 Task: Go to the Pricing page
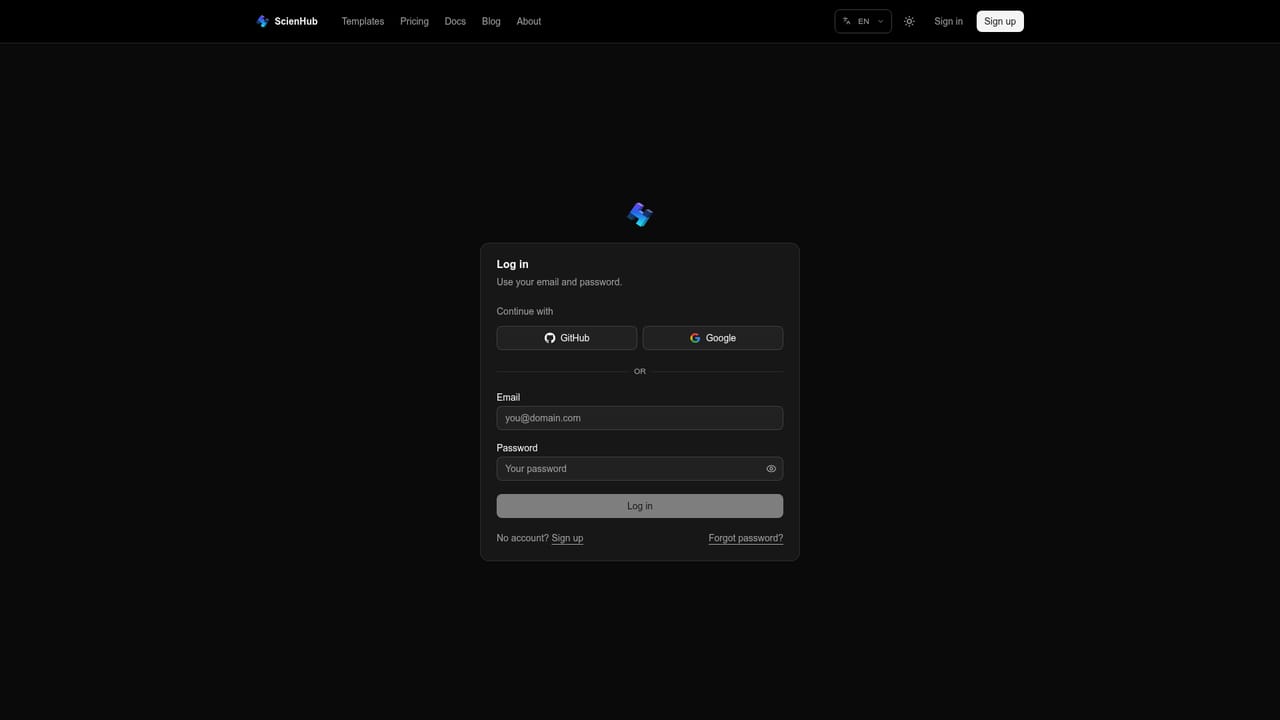(x=414, y=21)
